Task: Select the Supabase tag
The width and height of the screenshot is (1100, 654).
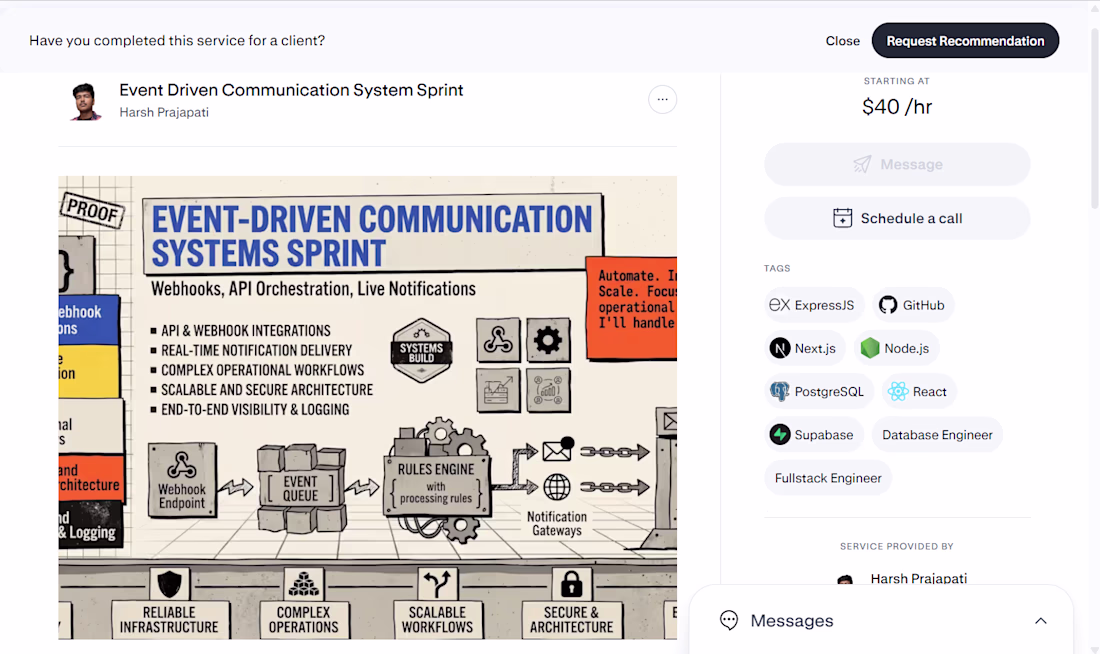Action: (814, 435)
